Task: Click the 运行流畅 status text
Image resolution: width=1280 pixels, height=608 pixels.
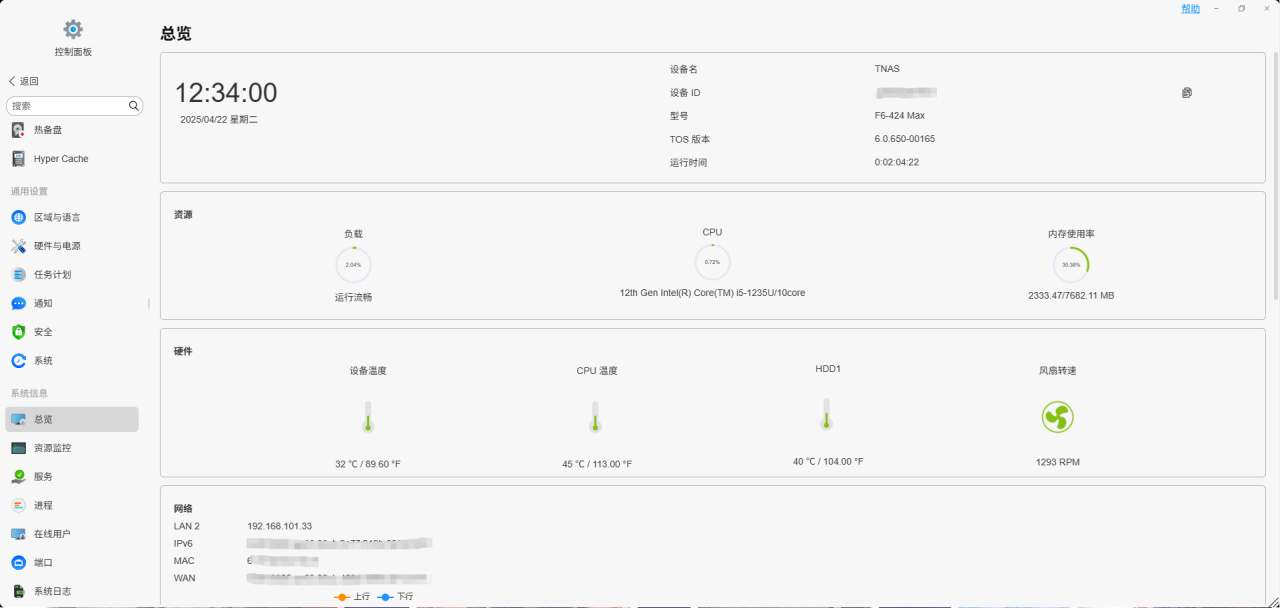Action: point(353,298)
